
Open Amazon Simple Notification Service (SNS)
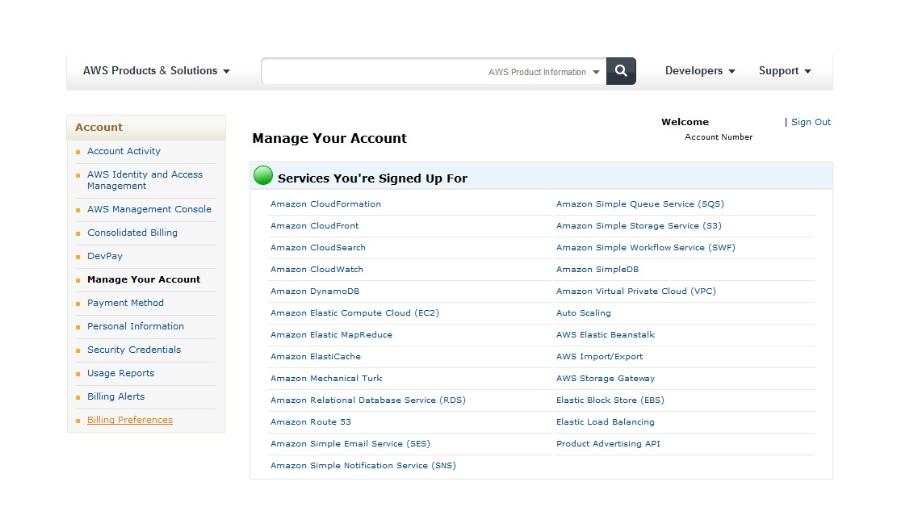[363, 466]
